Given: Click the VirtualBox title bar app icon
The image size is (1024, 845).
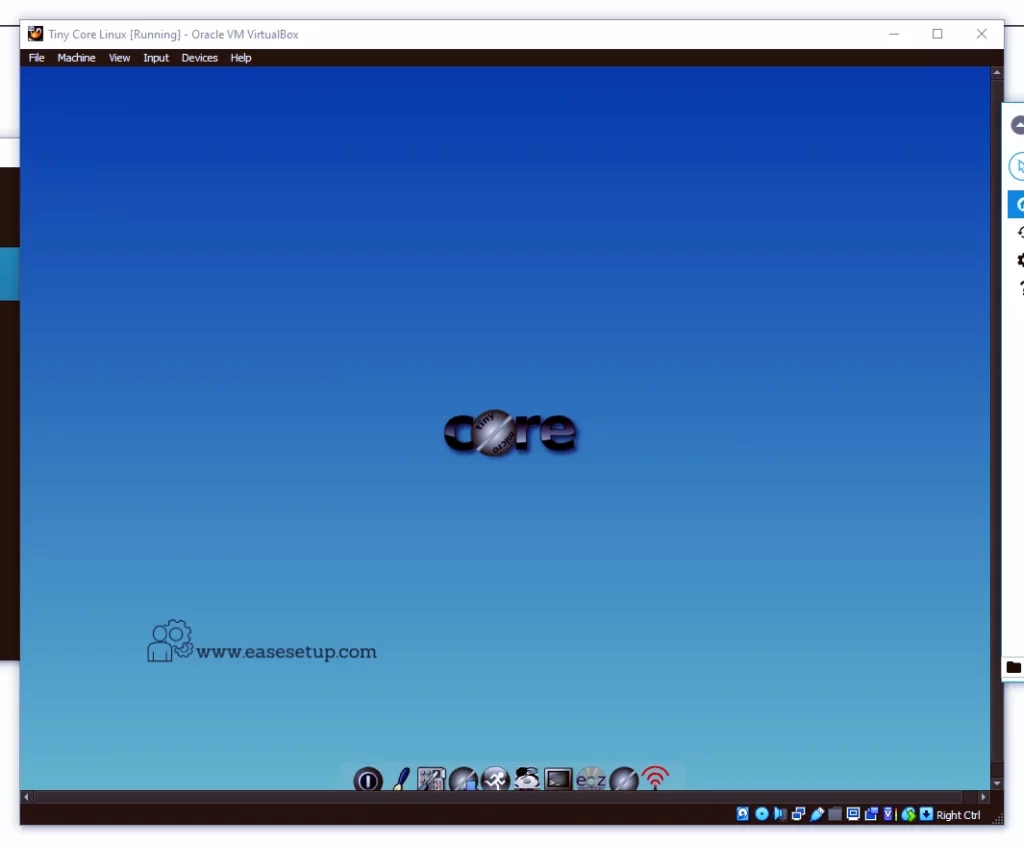Looking at the screenshot, I should coord(35,34).
